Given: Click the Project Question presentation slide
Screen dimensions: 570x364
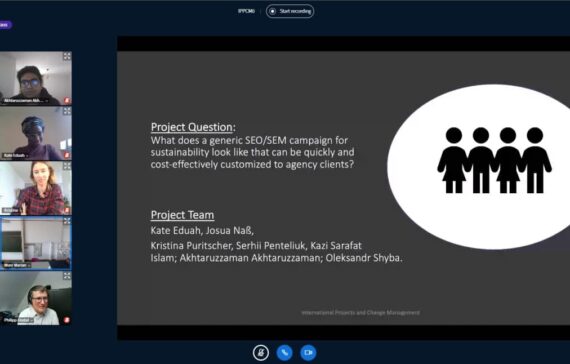Looking at the screenshot, I should pos(343,188).
